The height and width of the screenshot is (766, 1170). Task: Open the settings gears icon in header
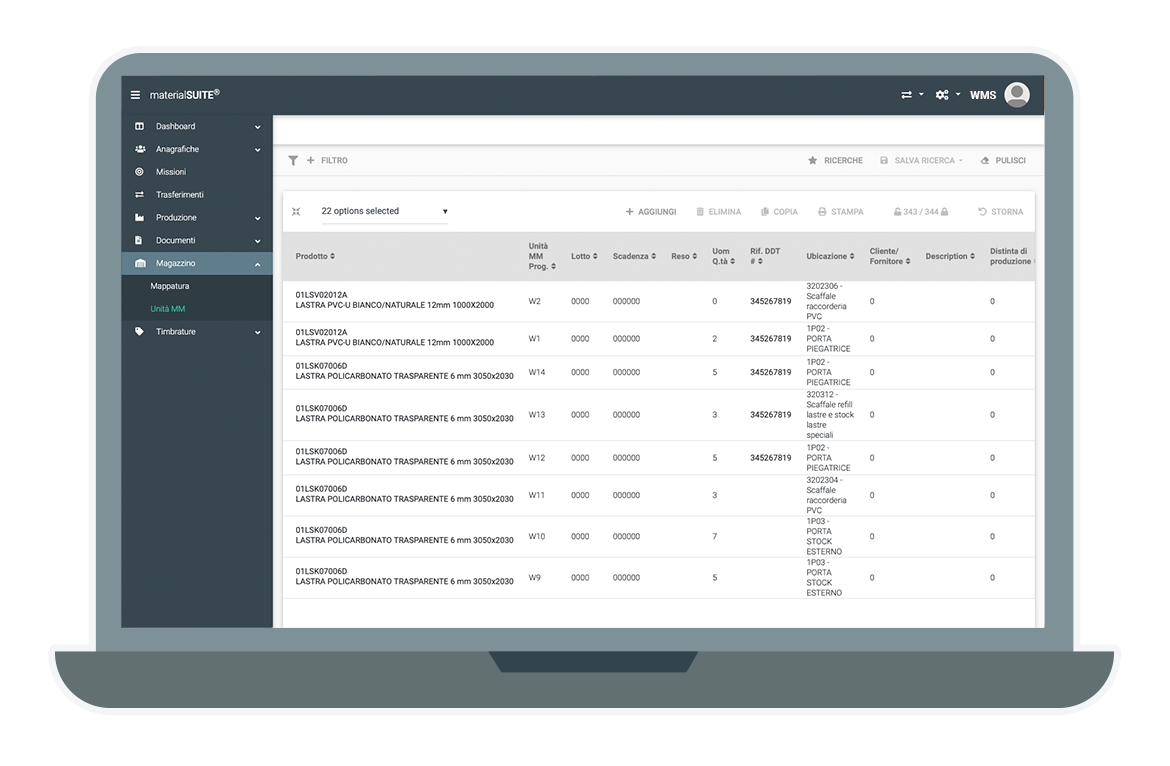tap(942, 95)
